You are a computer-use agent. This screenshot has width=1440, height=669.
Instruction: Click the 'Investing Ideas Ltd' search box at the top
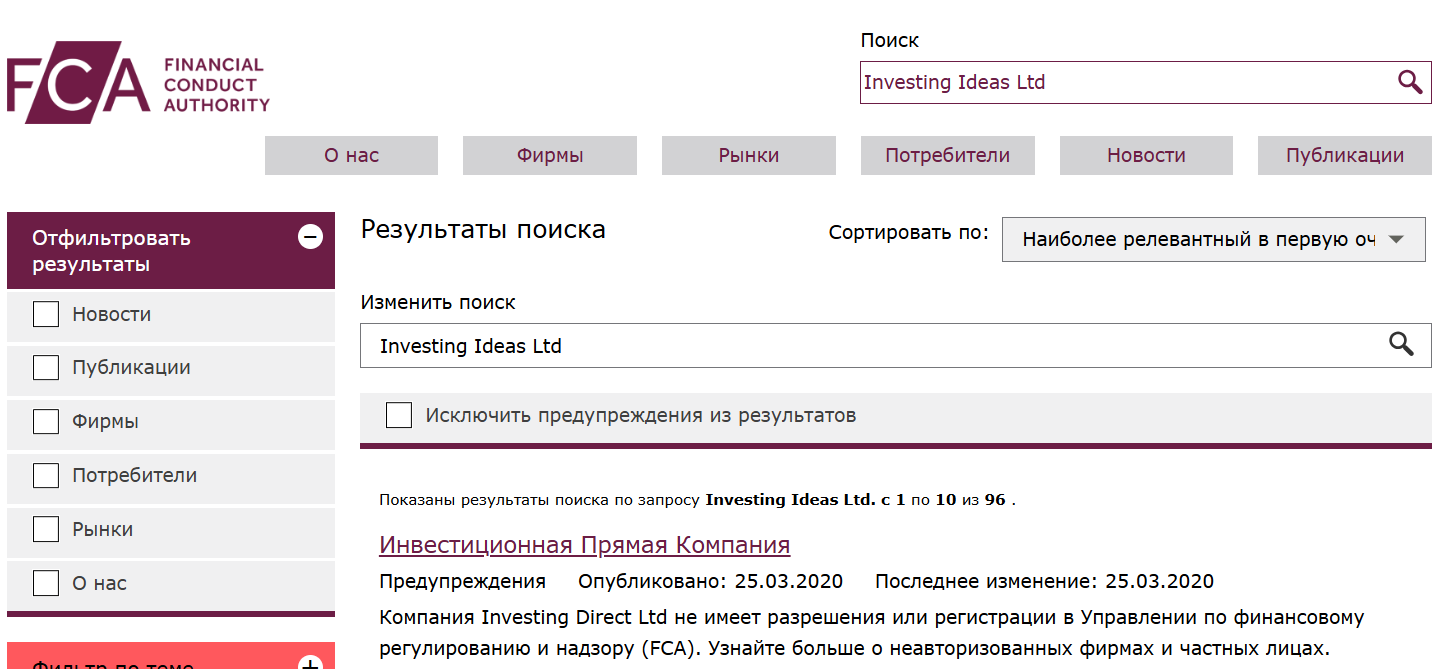pos(1100,82)
